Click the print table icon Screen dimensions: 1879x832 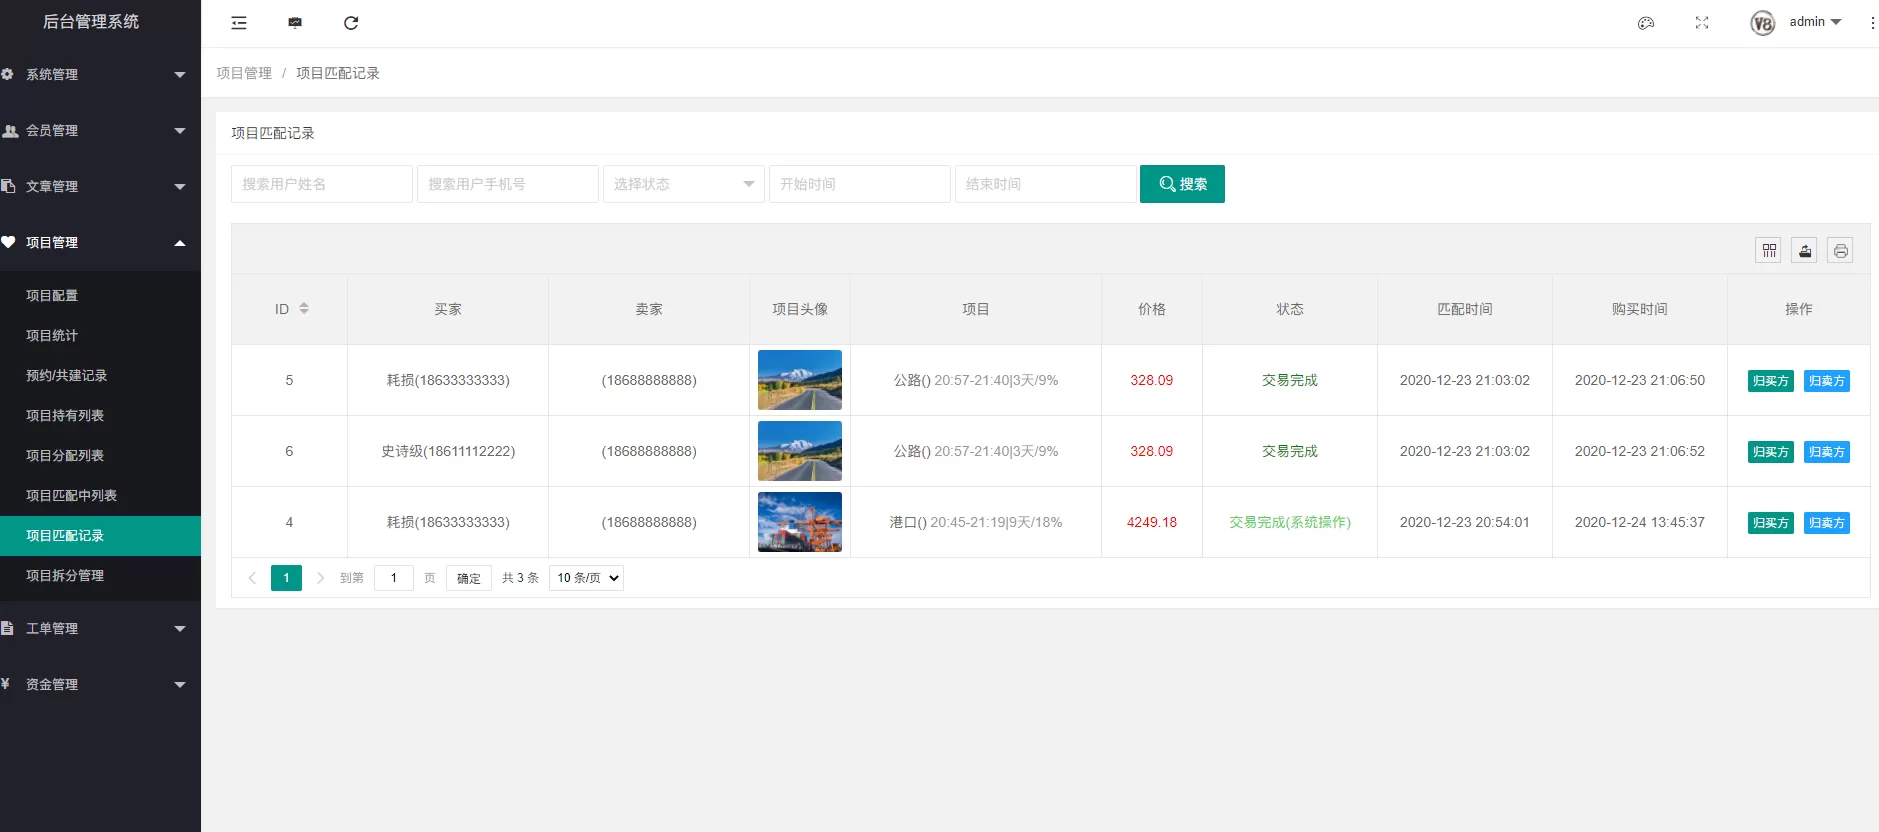click(1840, 250)
